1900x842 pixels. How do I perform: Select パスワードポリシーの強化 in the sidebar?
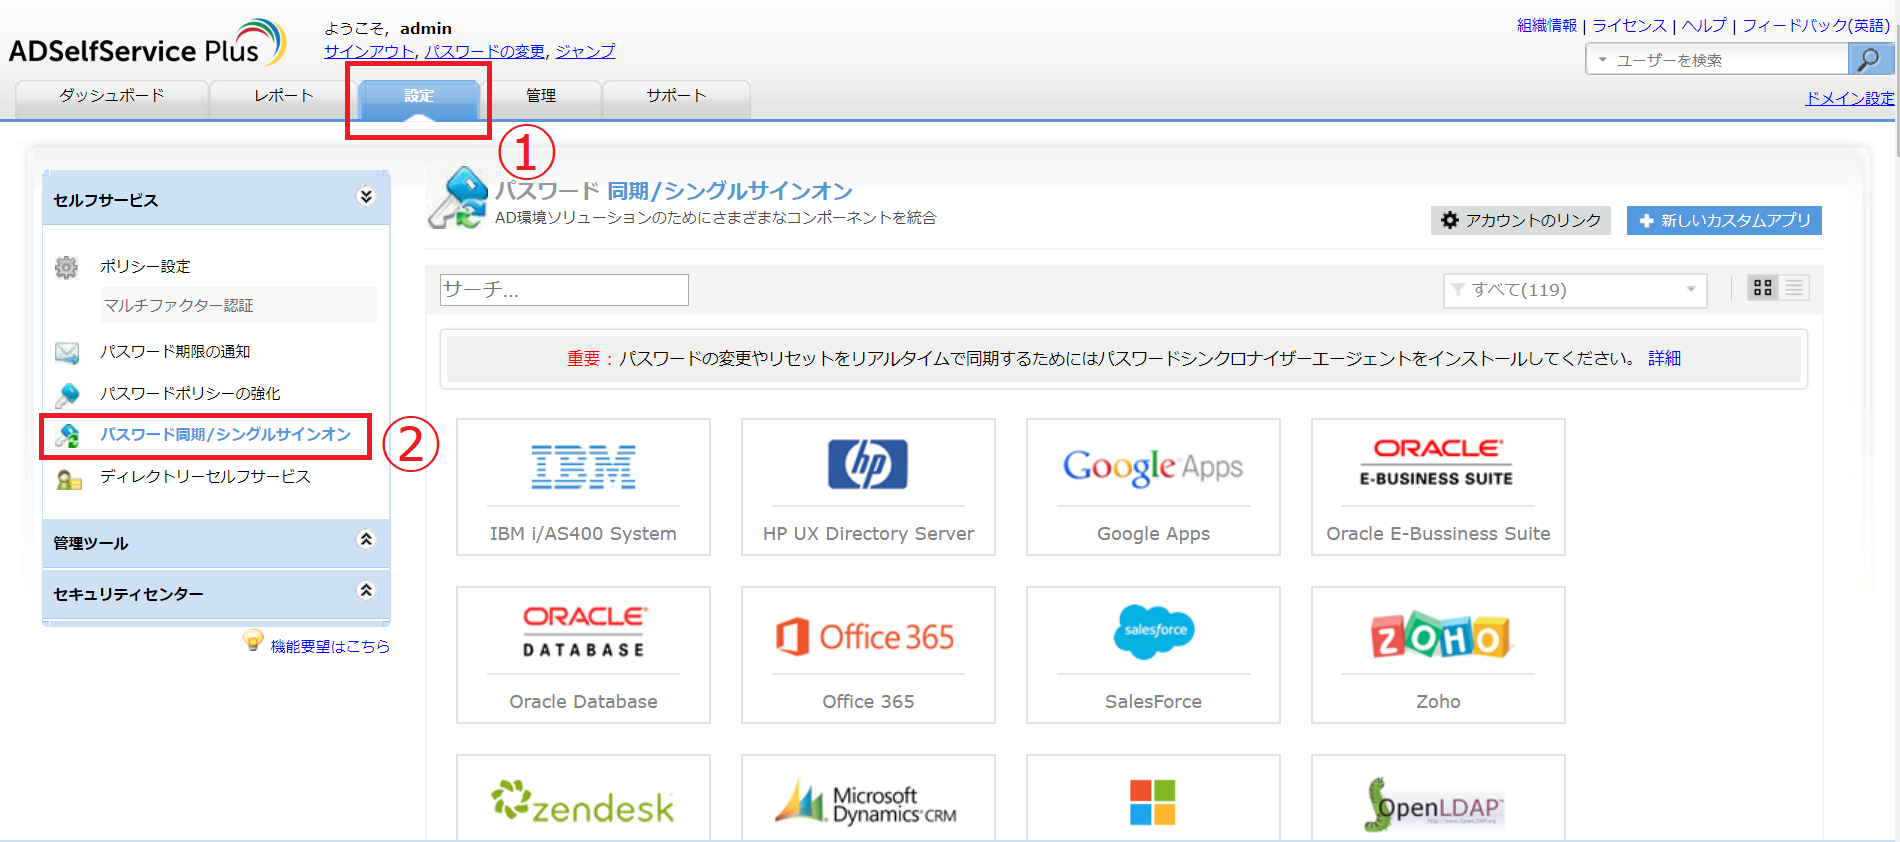190,394
